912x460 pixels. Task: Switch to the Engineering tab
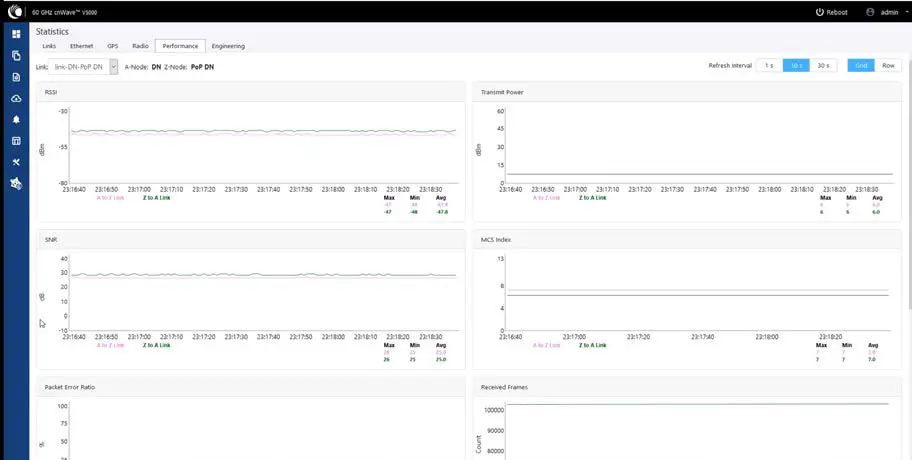(x=228, y=46)
